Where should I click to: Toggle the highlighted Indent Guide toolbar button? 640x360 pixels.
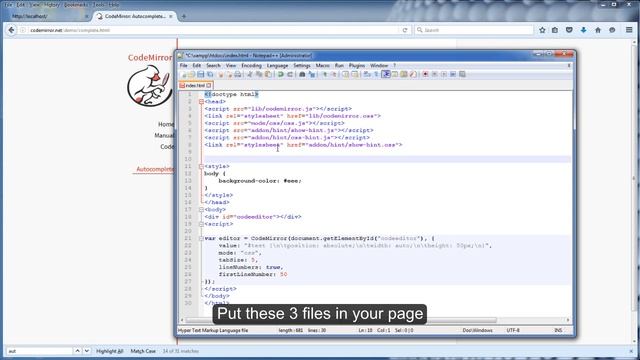tap(385, 74)
